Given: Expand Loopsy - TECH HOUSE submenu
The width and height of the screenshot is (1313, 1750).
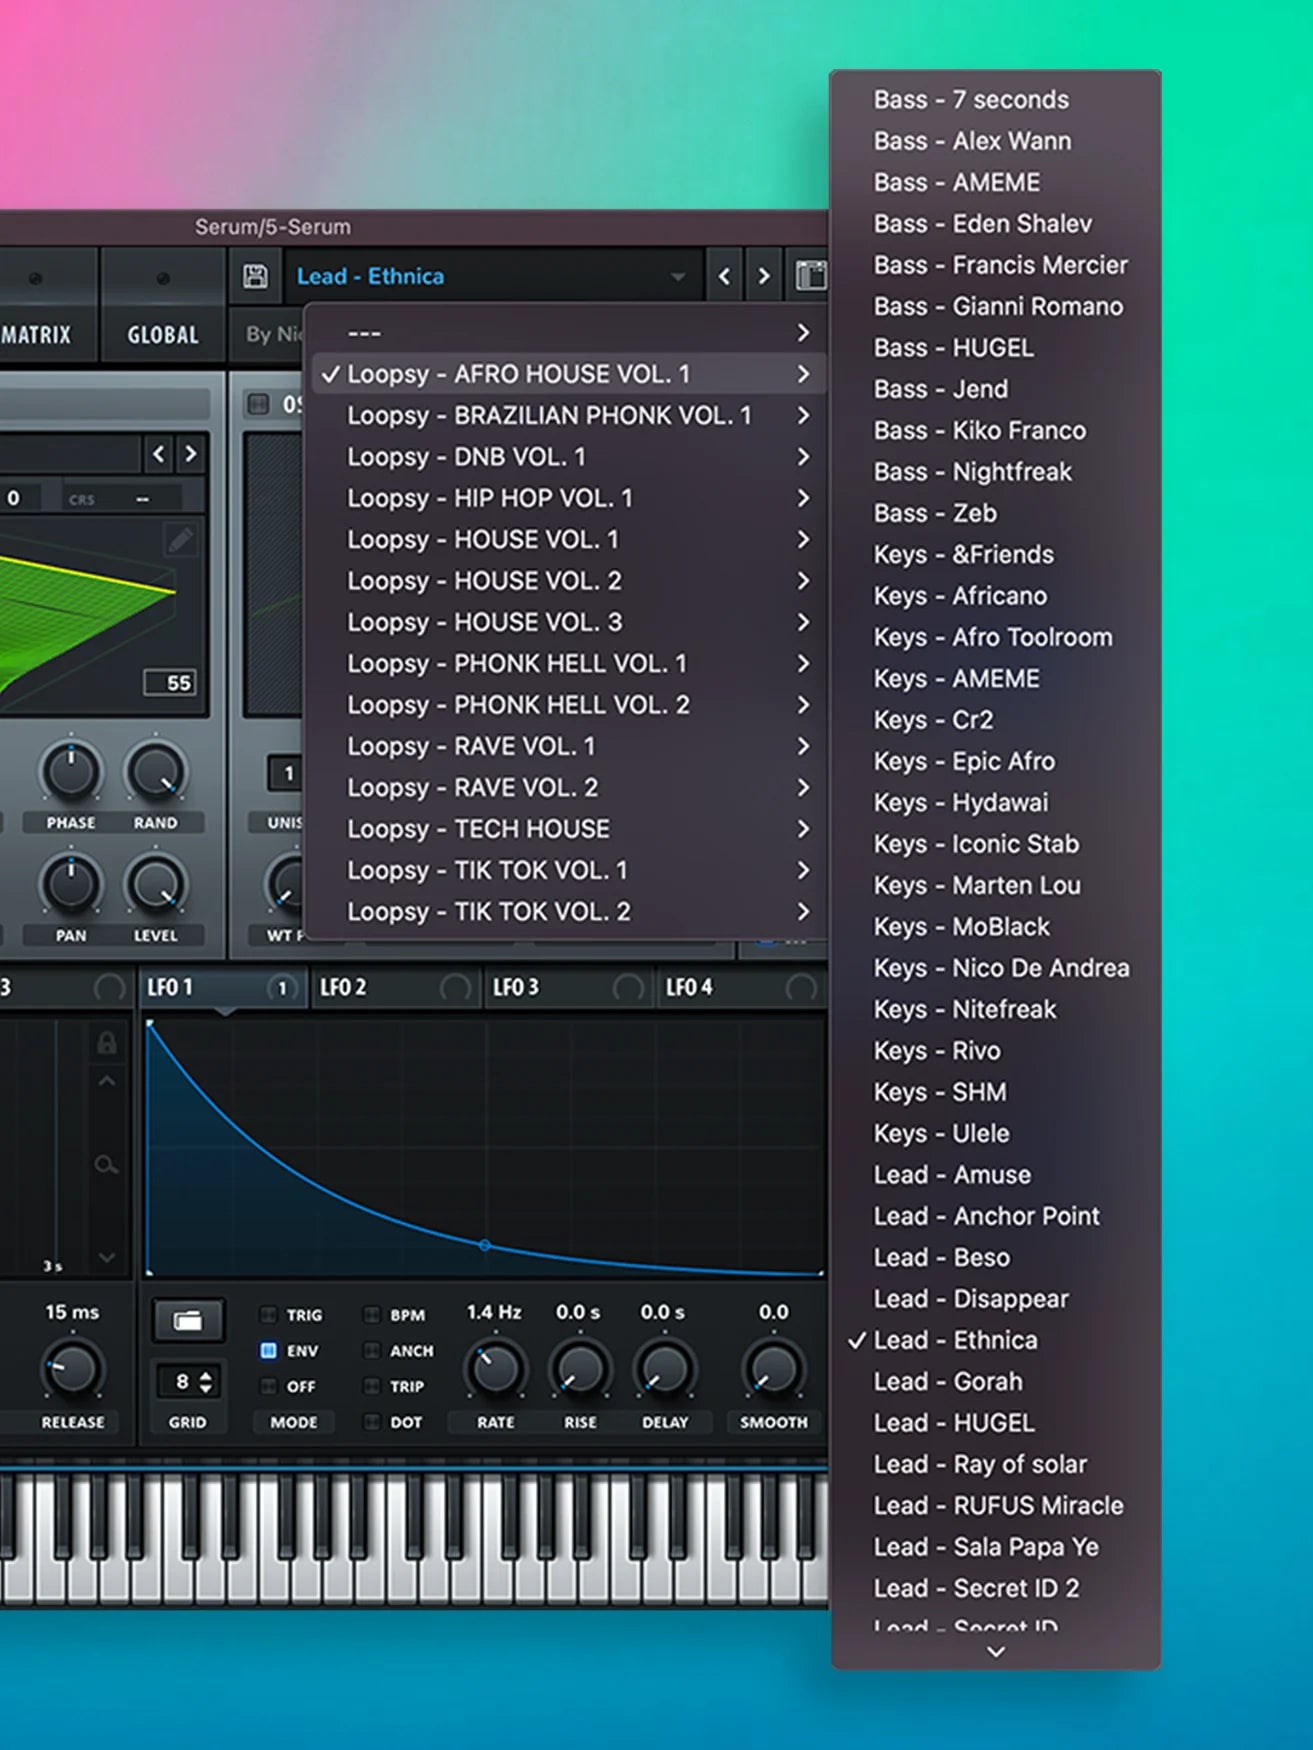Looking at the screenshot, I should coord(803,829).
